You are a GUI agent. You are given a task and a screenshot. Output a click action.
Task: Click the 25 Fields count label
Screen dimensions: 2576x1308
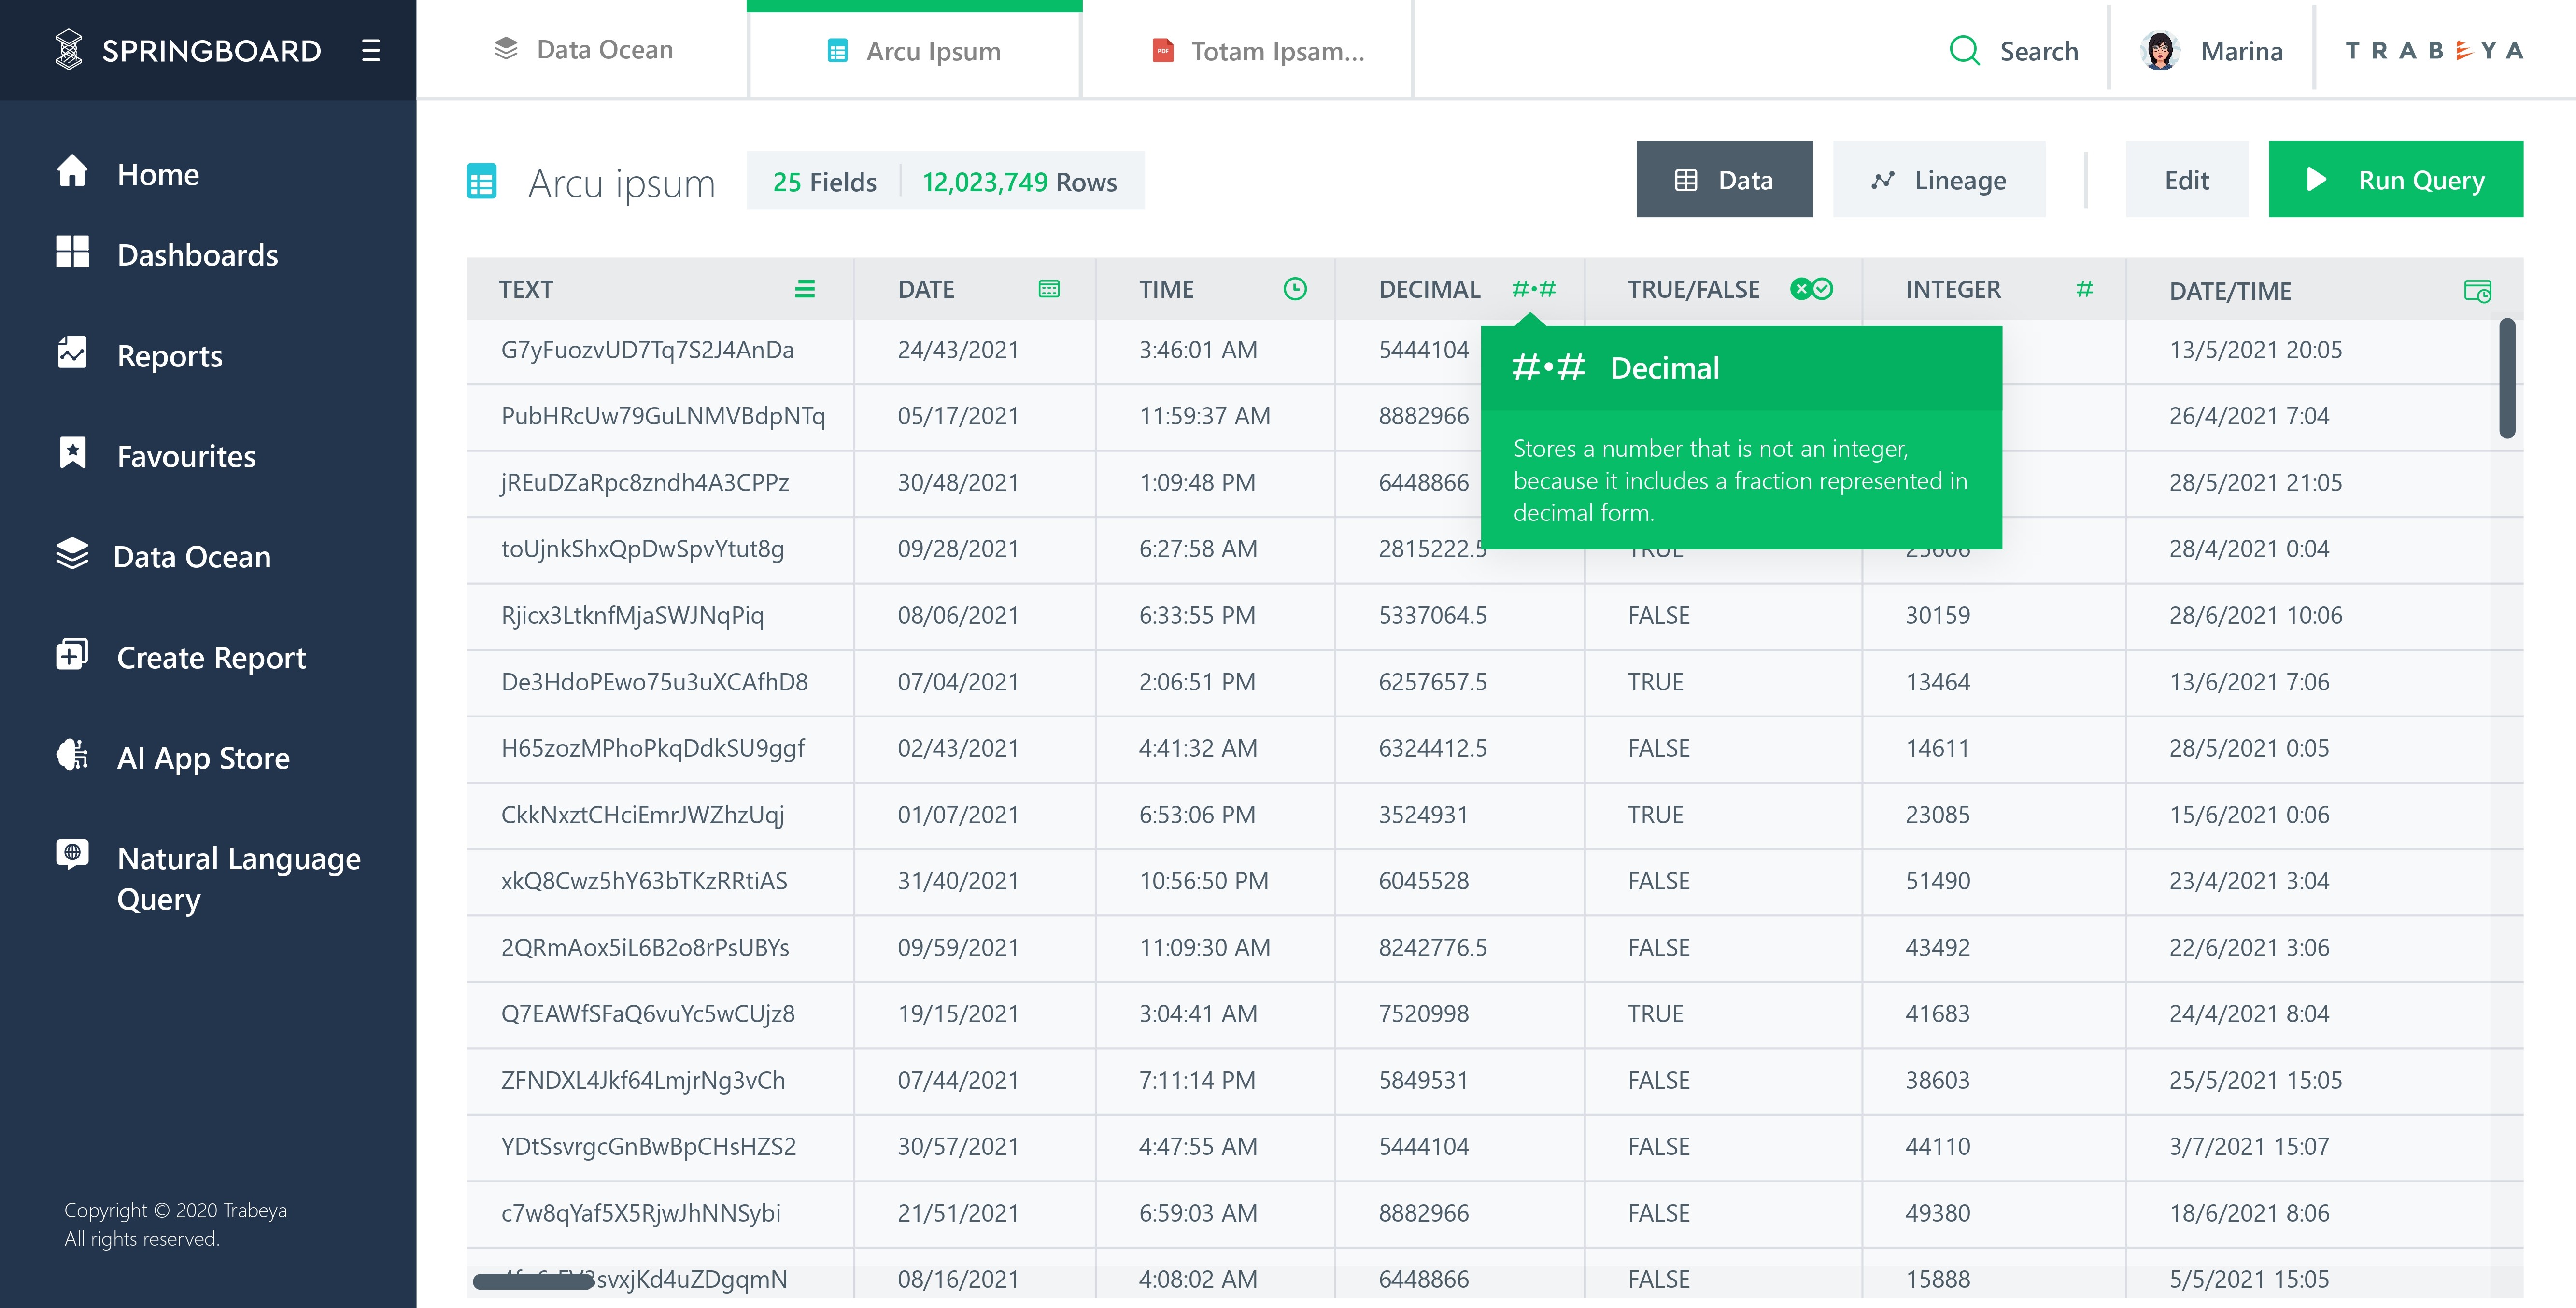coord(824,181)
